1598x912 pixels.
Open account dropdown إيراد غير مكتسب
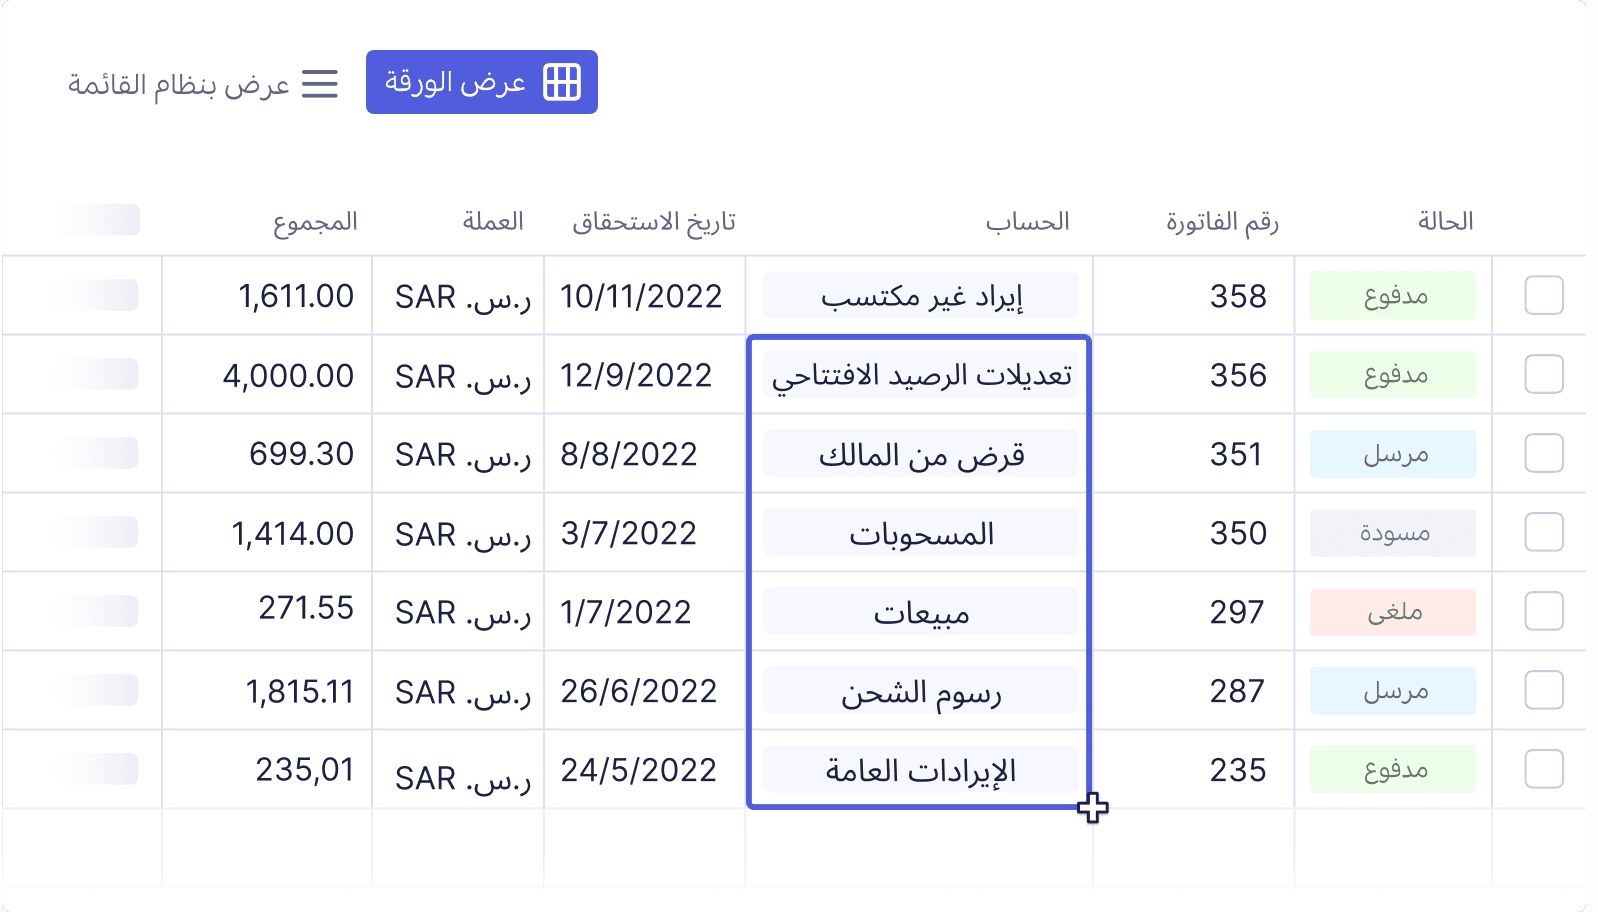pos(920,296)
